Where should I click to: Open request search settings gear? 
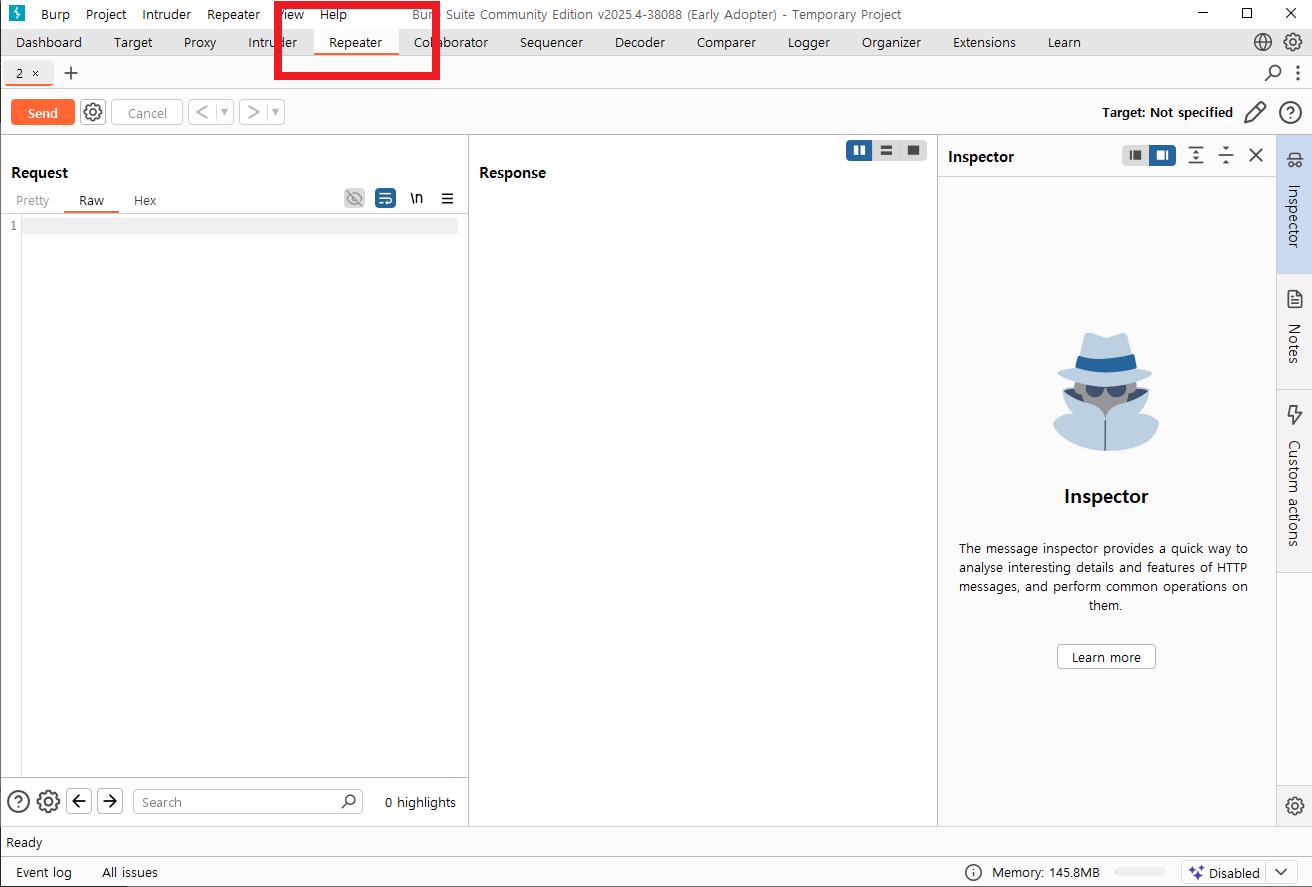[x=48, y=801]
